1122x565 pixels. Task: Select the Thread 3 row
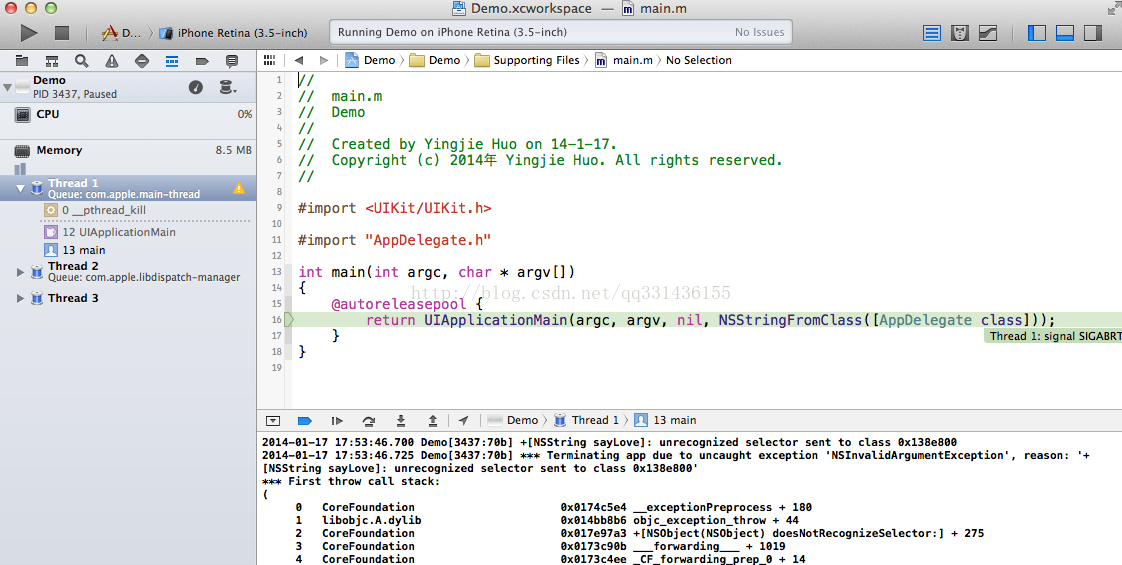pos(128,298)
